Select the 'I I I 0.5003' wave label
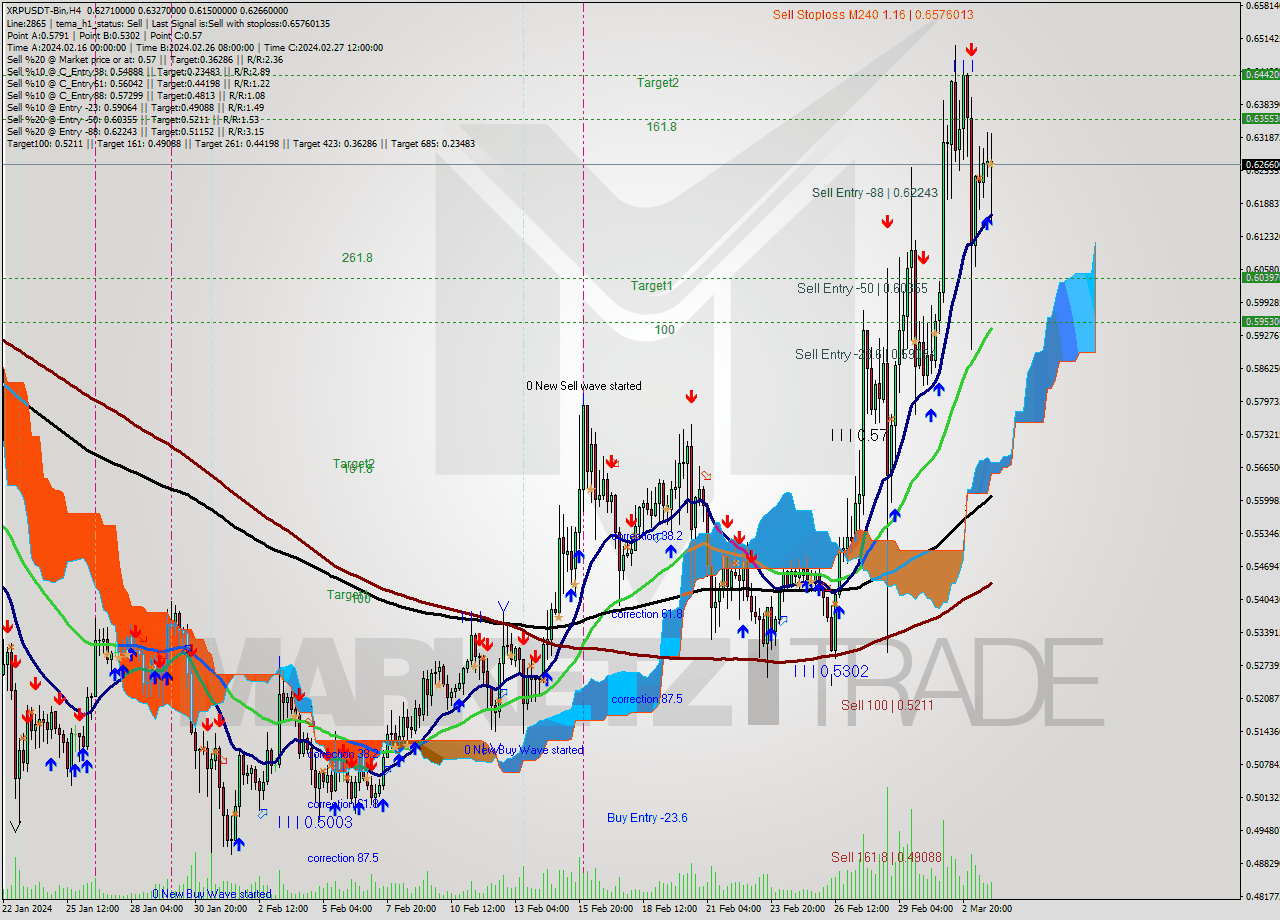Screen dimensions: 1280x920 [315, 821]
